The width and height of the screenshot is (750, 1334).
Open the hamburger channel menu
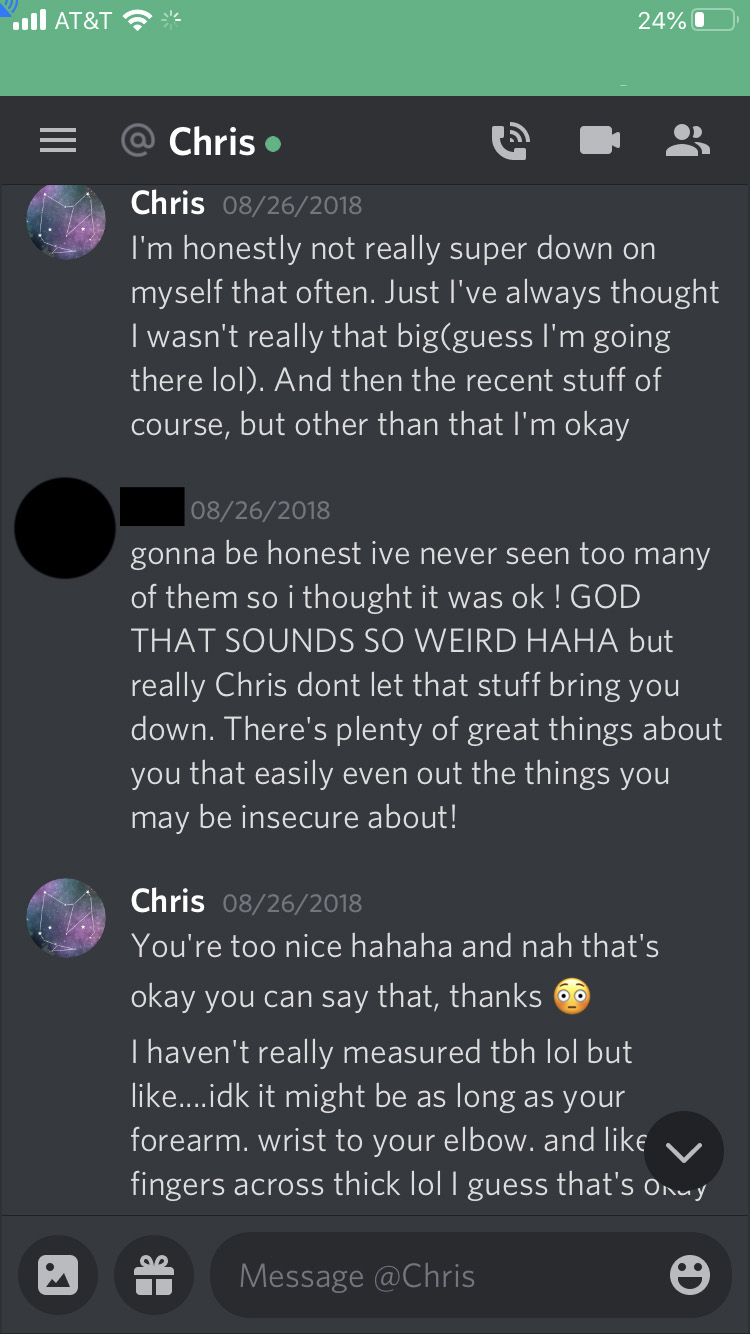[x=58, y=141]
